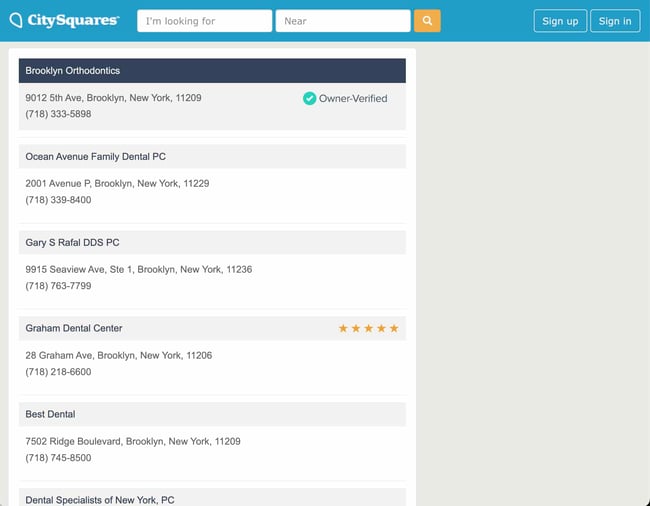
Task: Open Ocean Avenue Family Dental PC listing
Action: click(x=96, y=157)
